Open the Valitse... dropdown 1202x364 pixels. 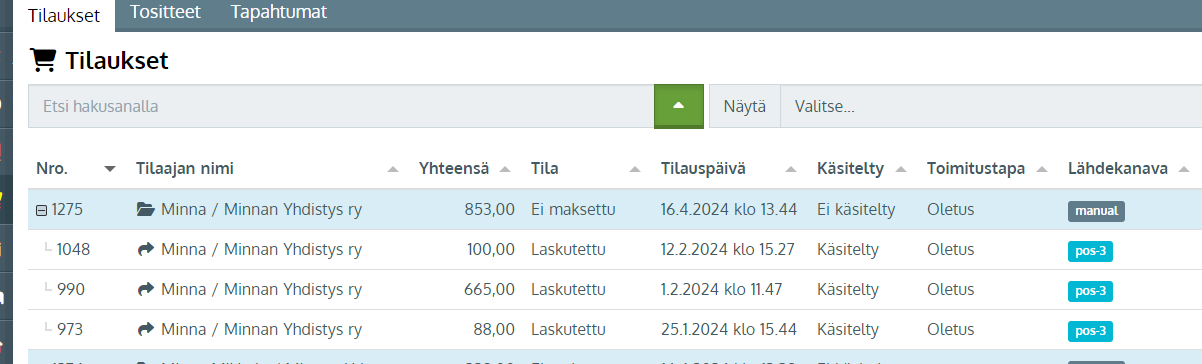click(x=991, y=106)
